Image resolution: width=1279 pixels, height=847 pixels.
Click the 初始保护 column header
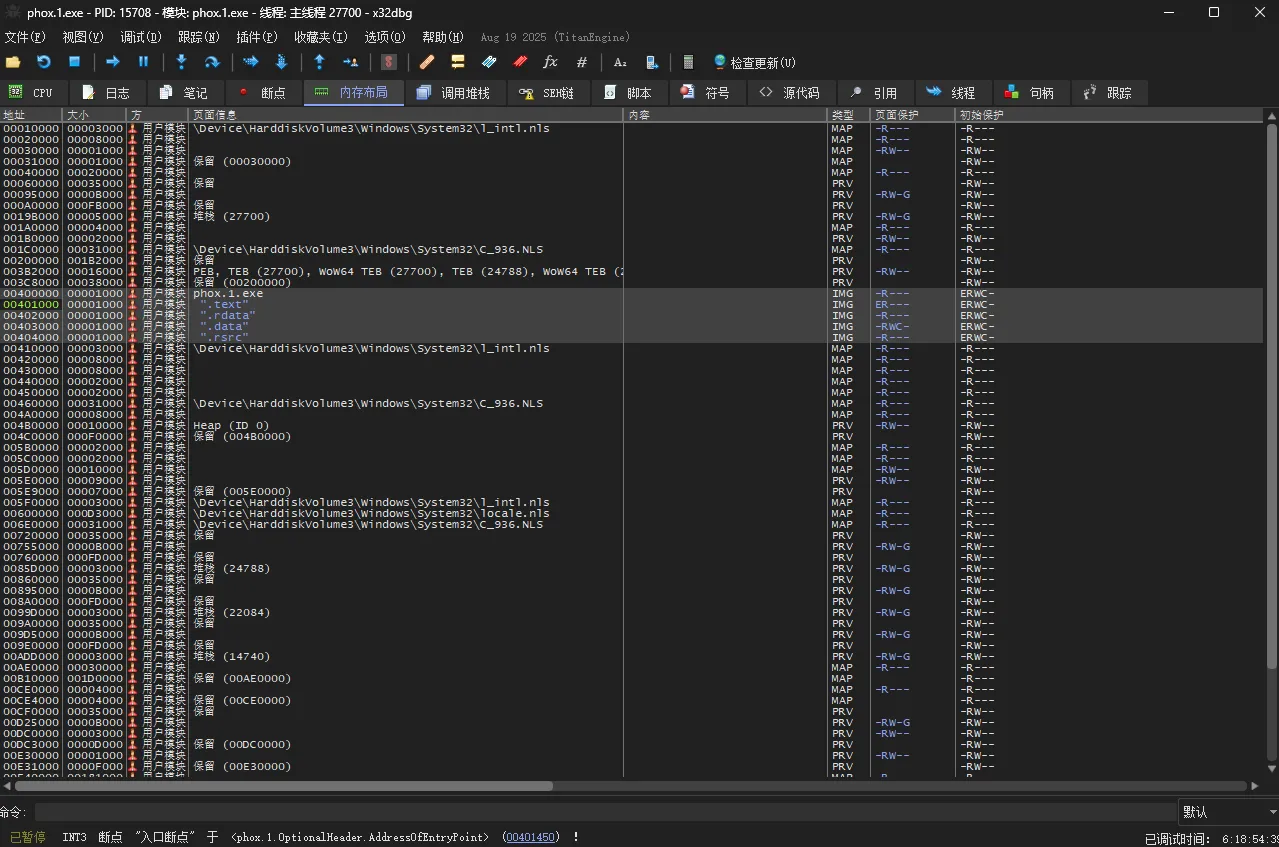pyautogui.click(x=1107, y=115)
